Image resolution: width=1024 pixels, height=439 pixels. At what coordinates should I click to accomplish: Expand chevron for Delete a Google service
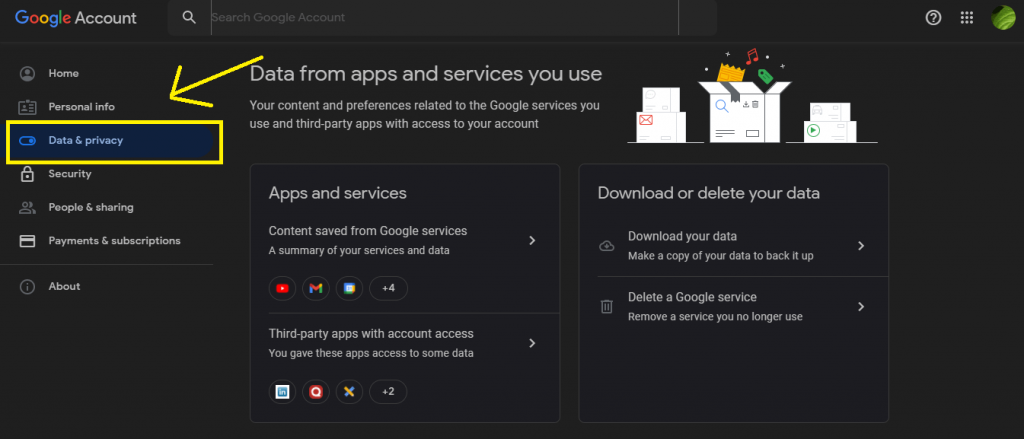pyautogui.click(x=861, y=306)
